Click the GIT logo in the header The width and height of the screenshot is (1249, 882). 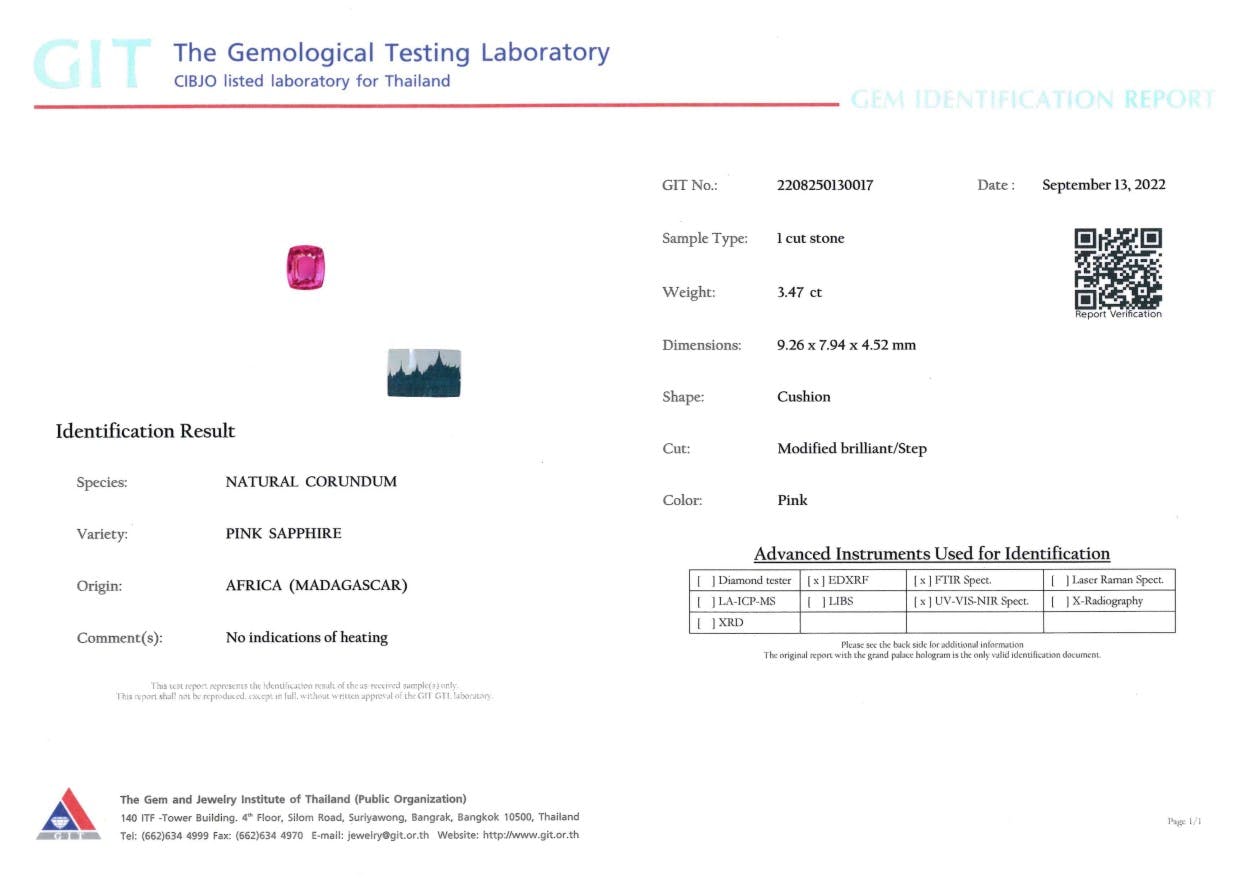(x=92, y=65)
